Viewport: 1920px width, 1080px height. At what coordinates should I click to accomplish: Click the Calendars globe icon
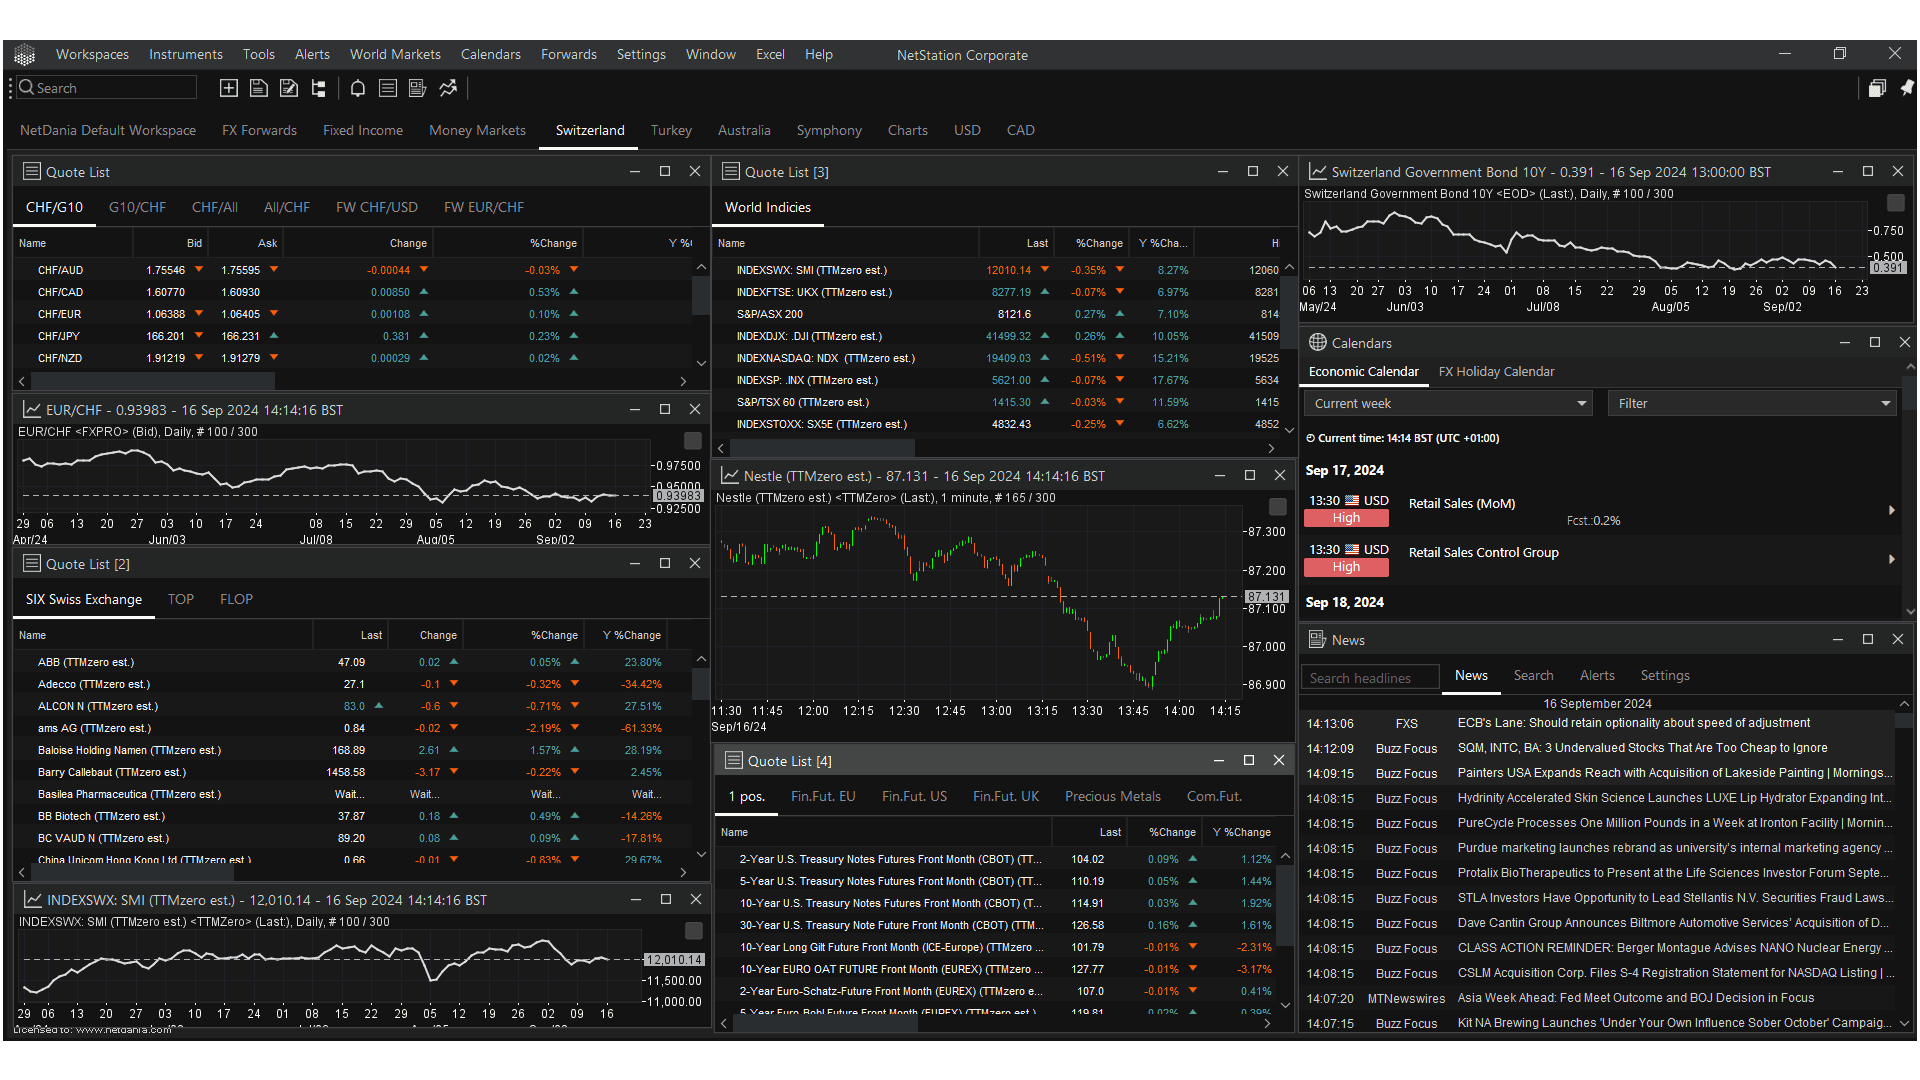click(x=1318, y=342)
